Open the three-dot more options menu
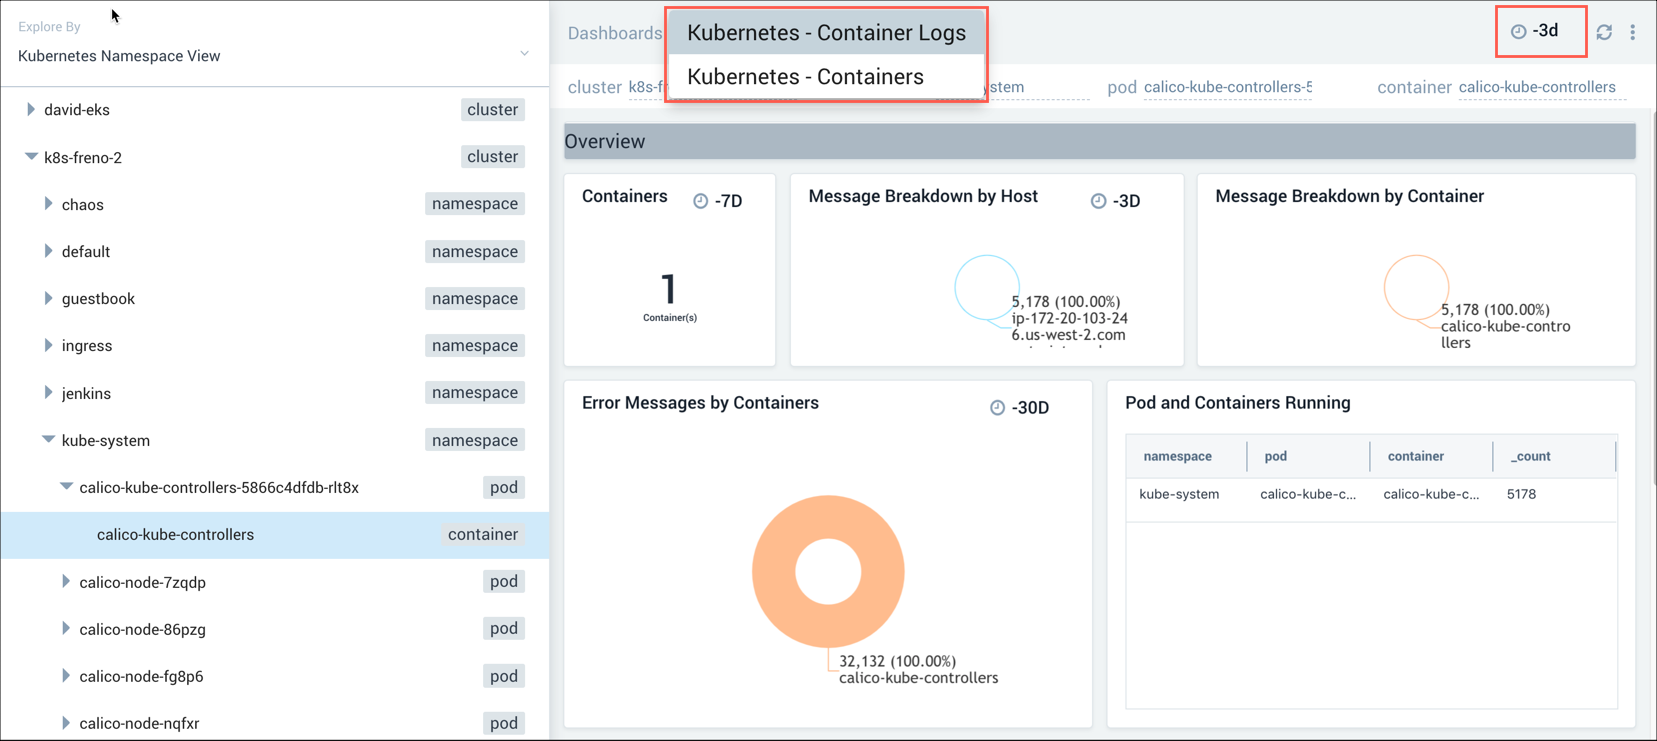 (x=1633, y=33)
